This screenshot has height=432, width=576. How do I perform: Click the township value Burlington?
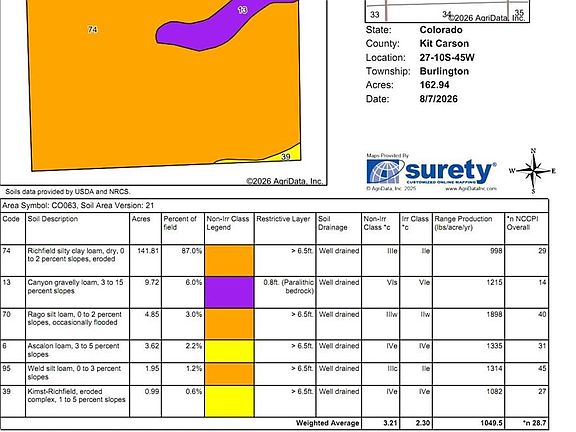[x=444, y=71]
